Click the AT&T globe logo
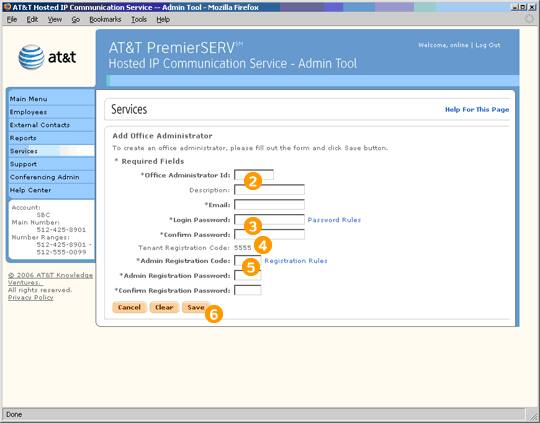 (31, 57)
